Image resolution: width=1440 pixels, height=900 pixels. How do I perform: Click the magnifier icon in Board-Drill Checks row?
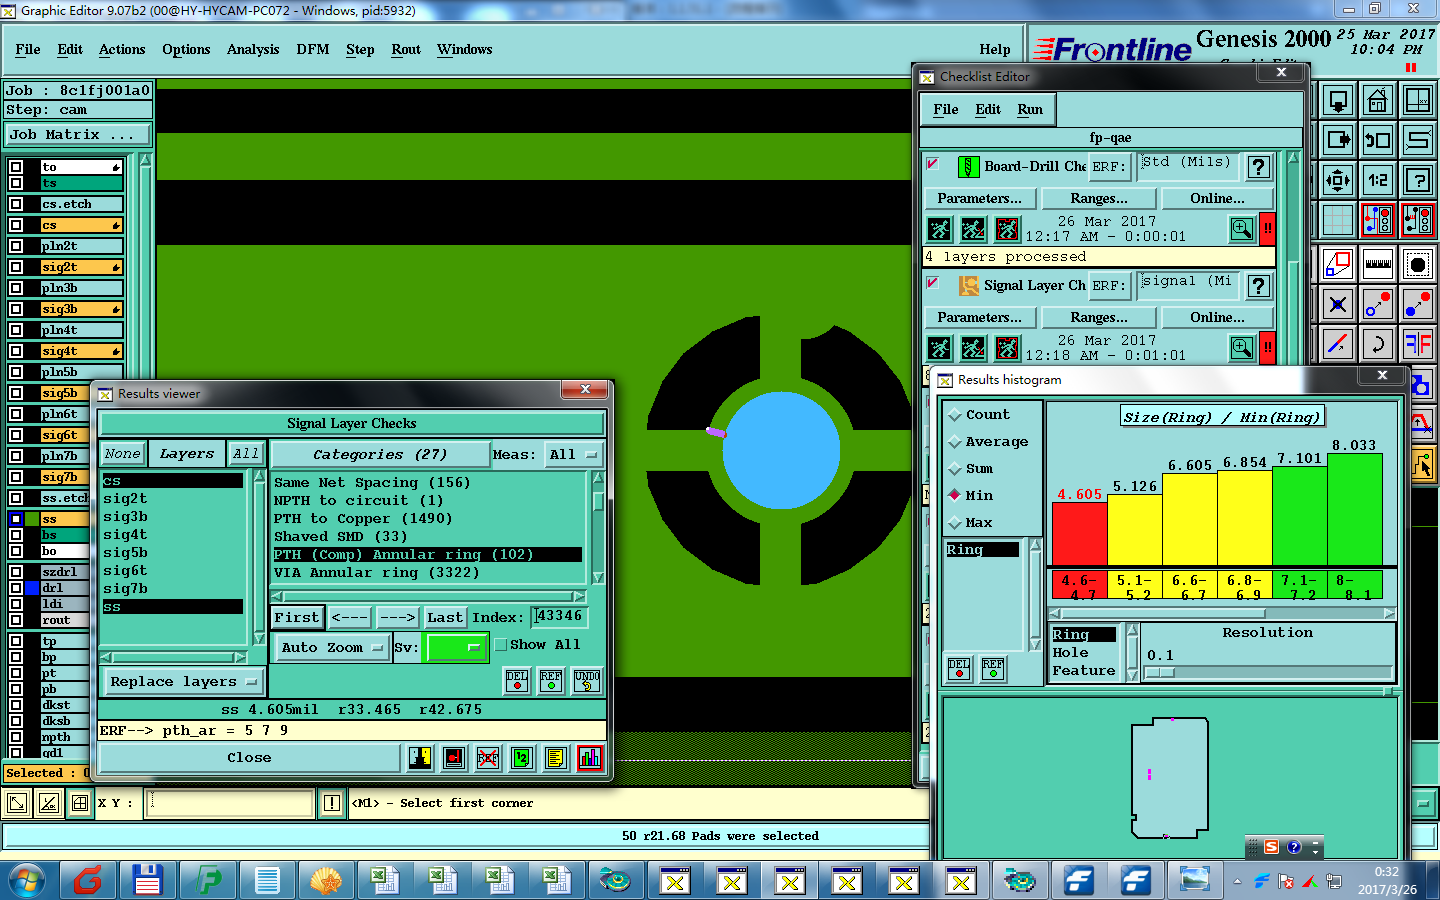coord(1242,229)
